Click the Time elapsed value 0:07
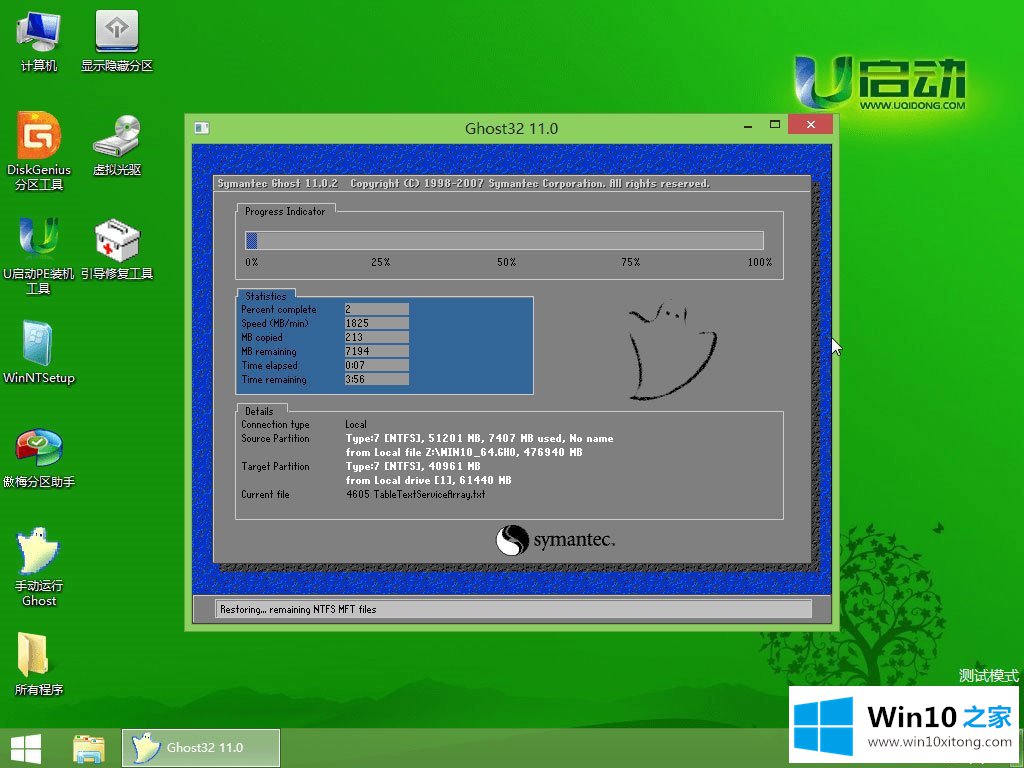 pyautogui.click(x=376, y=365)
